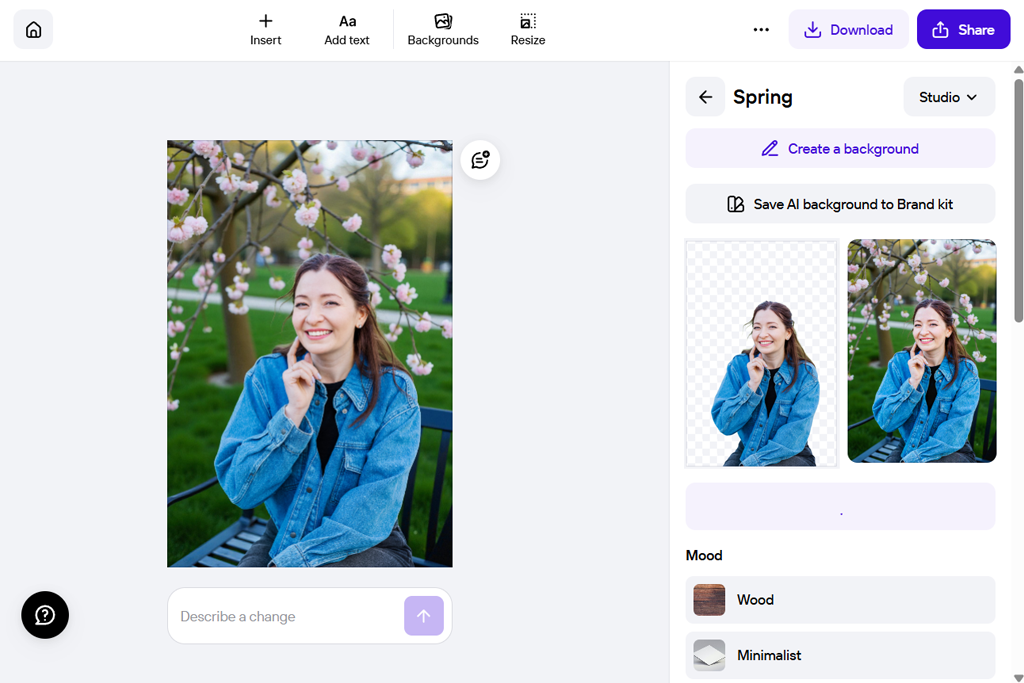Viewport: 1024px width, 683px height.
Task: Click the Mood section heading
Action: tap(704, 556)
